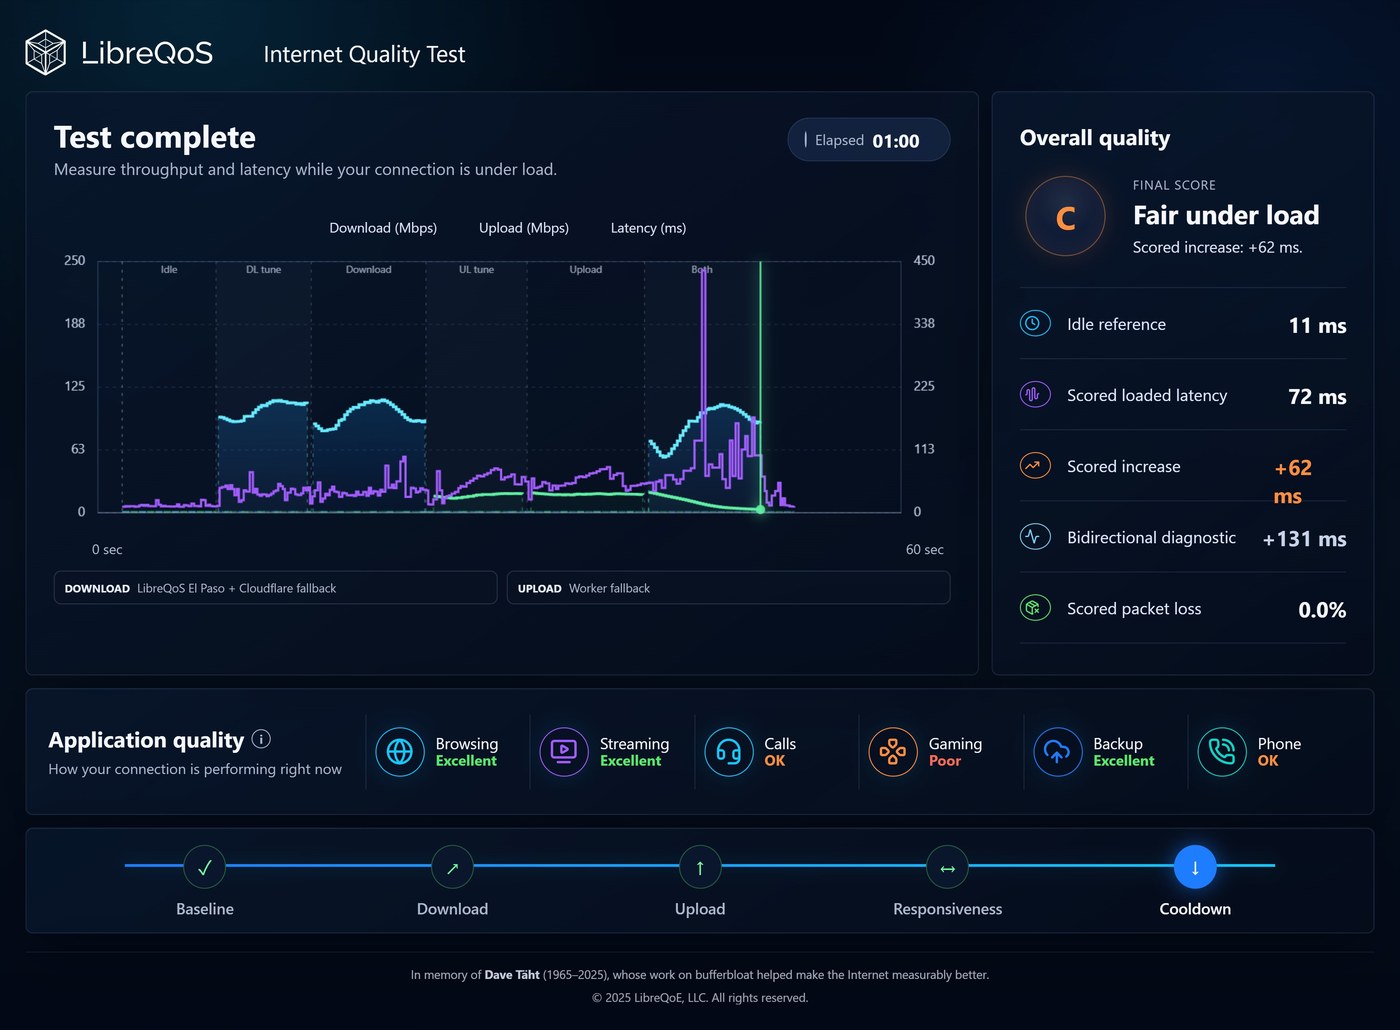Click the 'Idle' phase label in chart
1400x1030 pixels.
[169, 270]
